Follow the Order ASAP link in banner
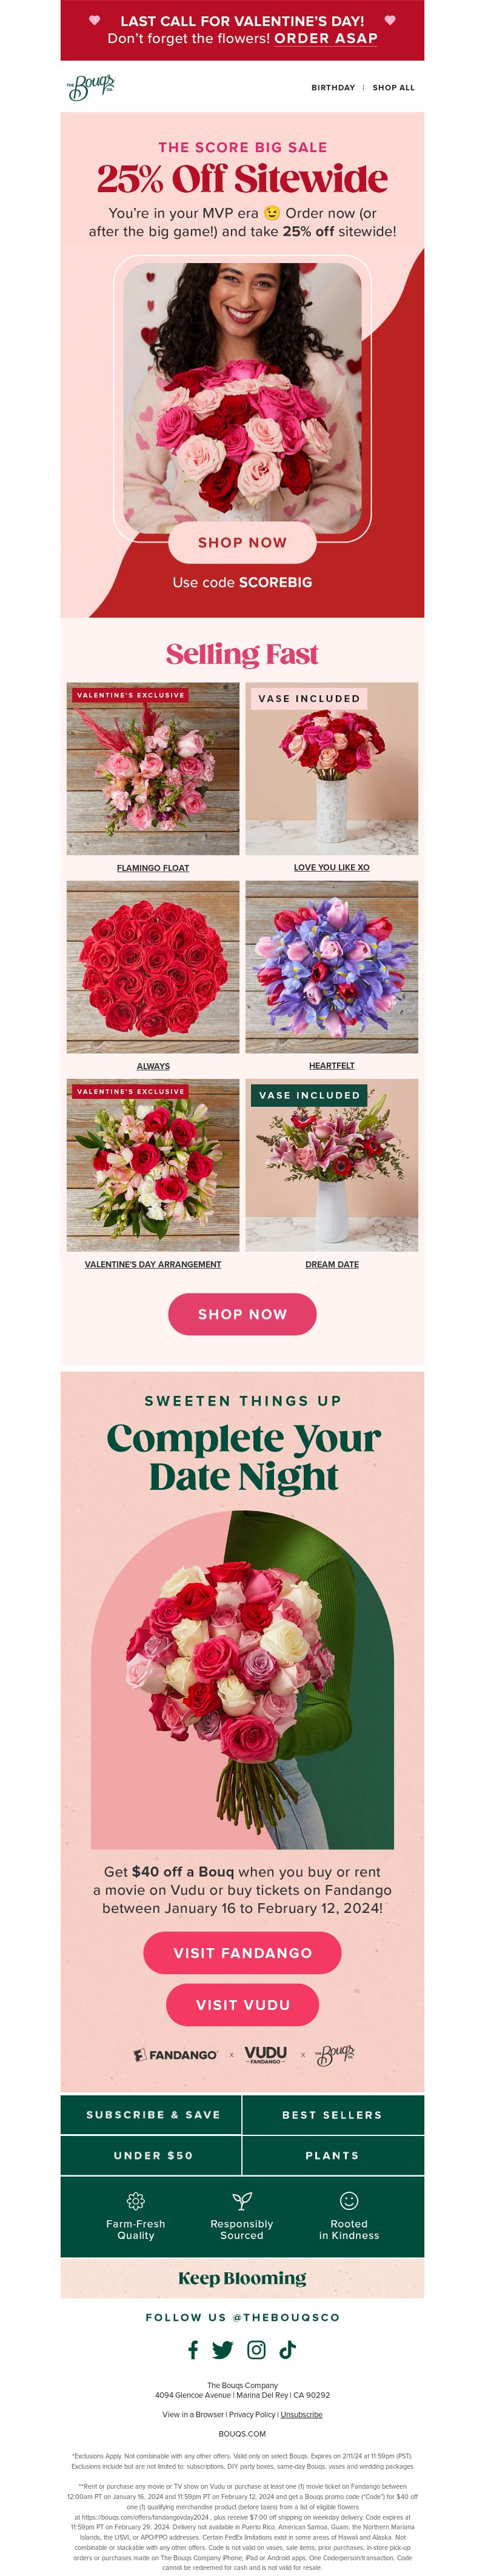Viewport: 485px width, 2576px height. (326, 38)
